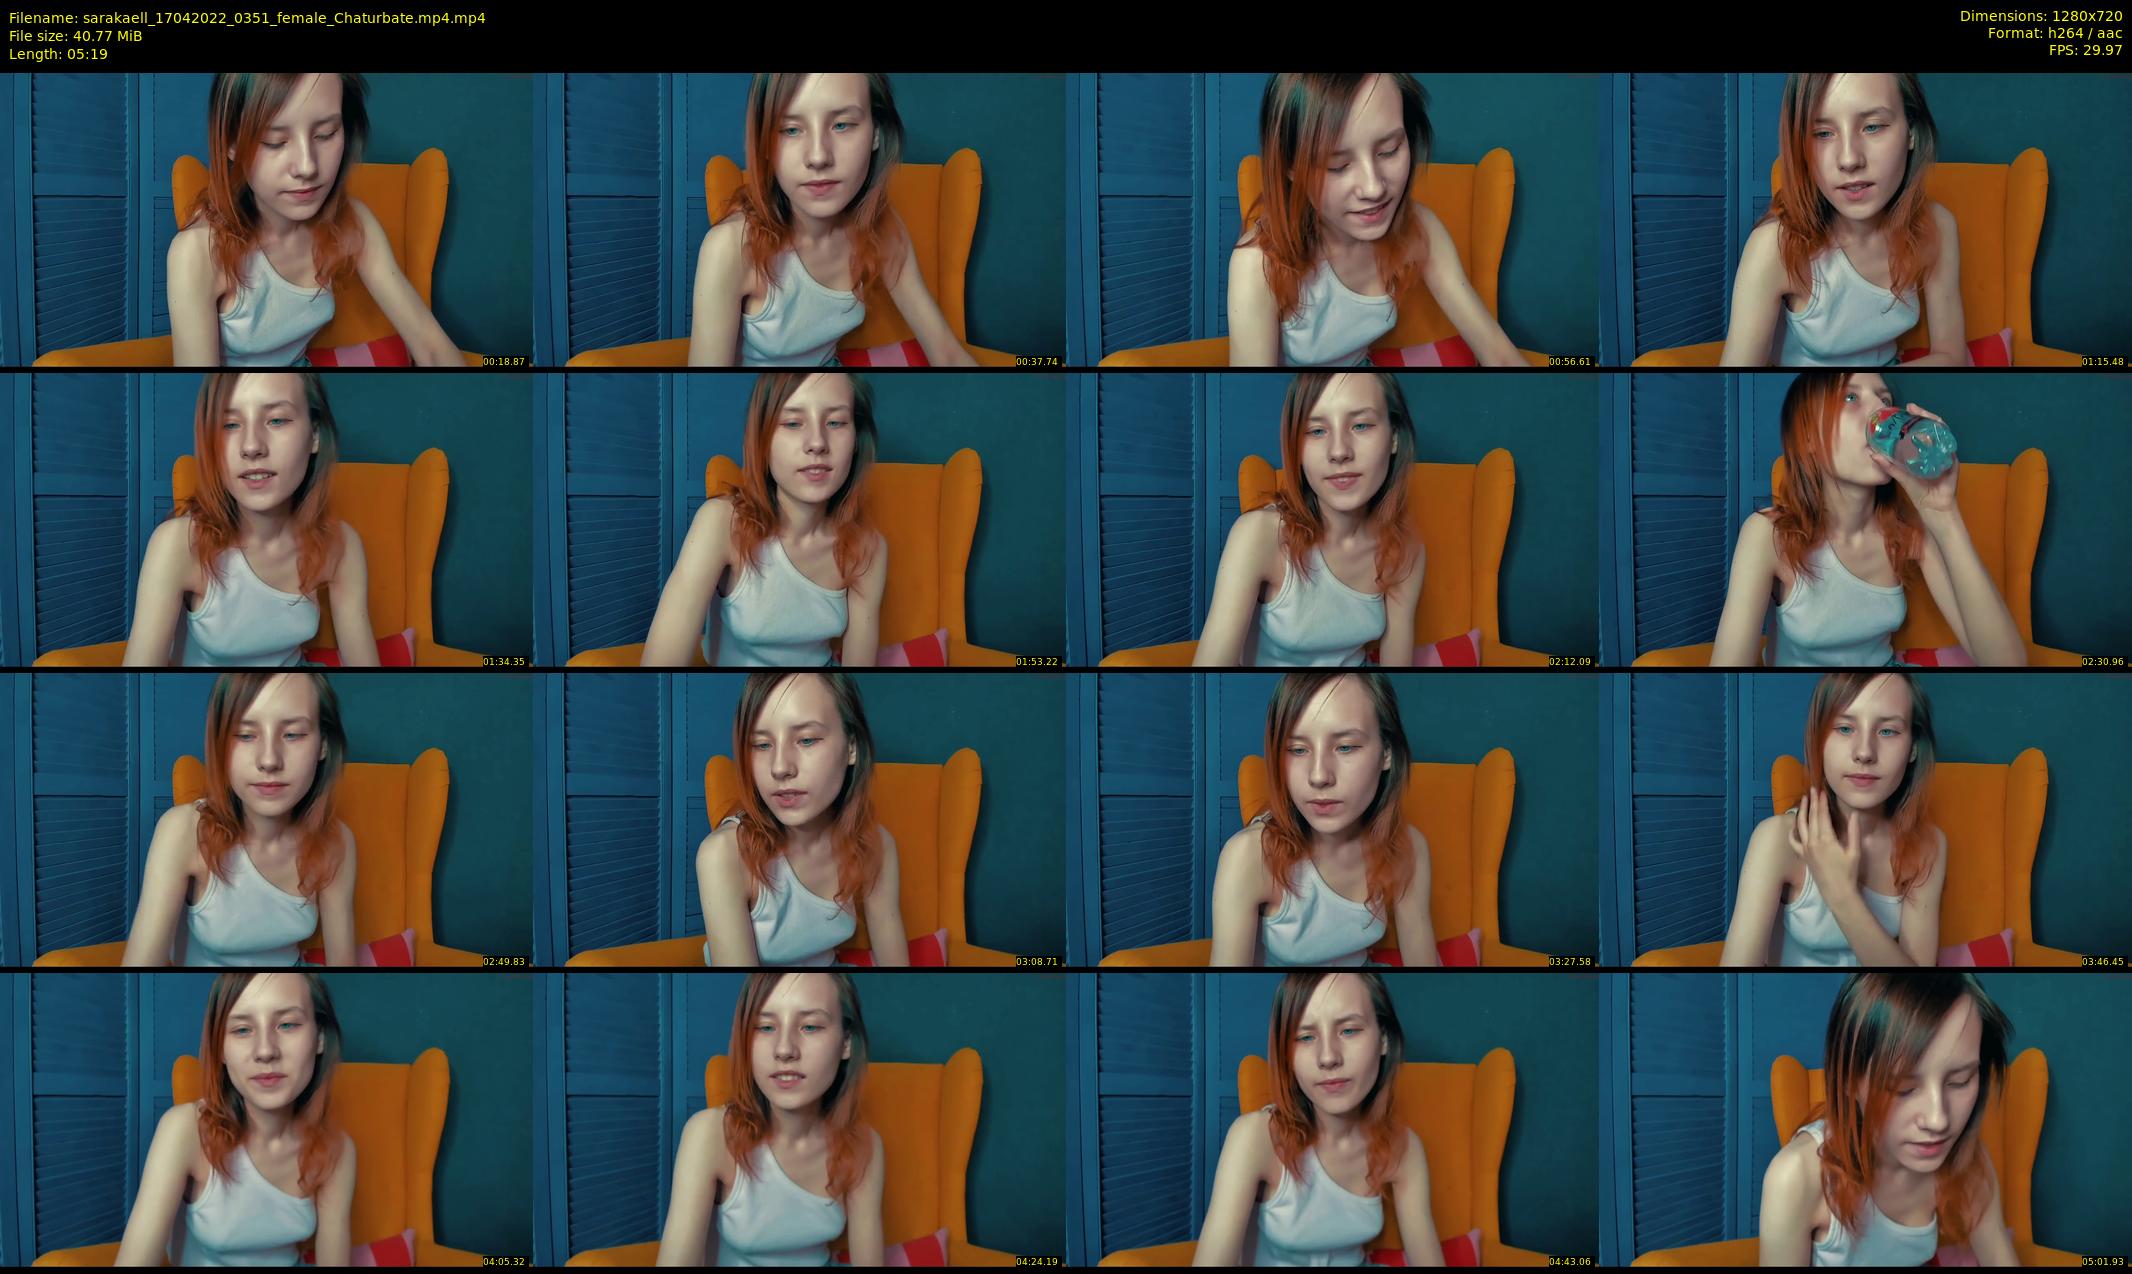Choose the frame stamped 04:43.06
This screenshot has width=2132, height=1274.
pyautogui.click(x=1332, y=1120)
